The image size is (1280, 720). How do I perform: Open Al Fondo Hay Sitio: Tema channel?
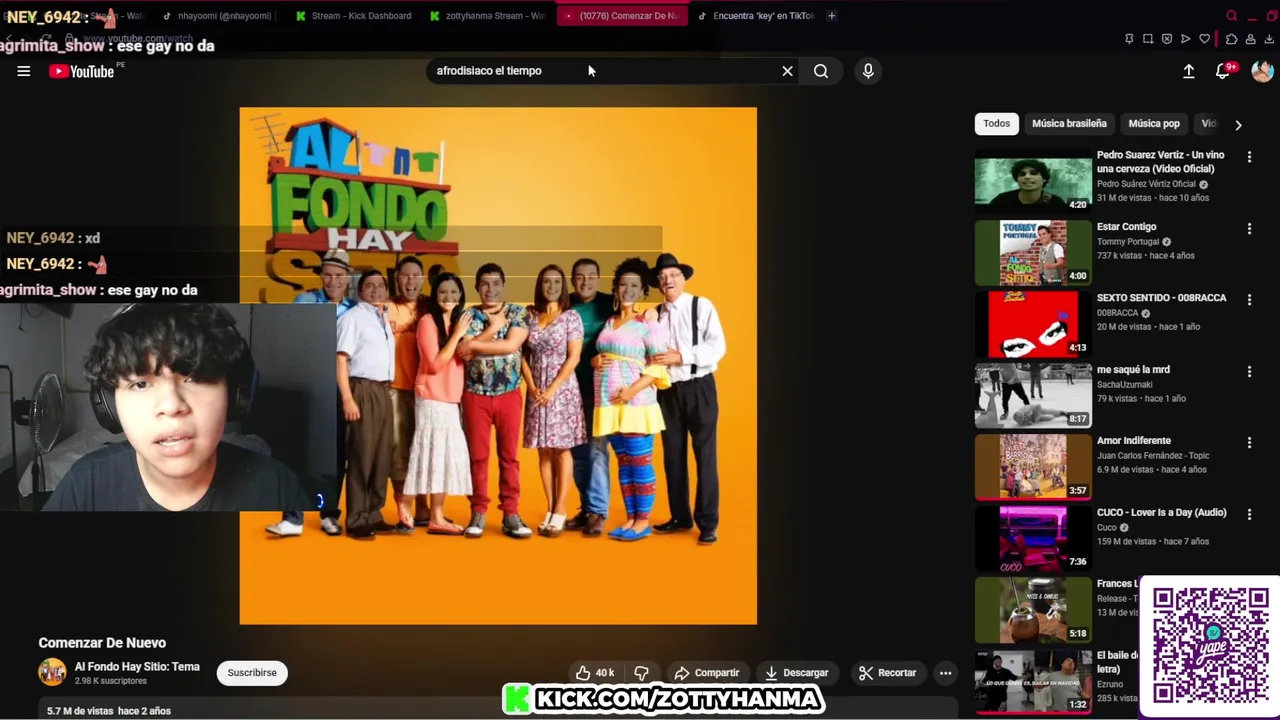point(137,667)
